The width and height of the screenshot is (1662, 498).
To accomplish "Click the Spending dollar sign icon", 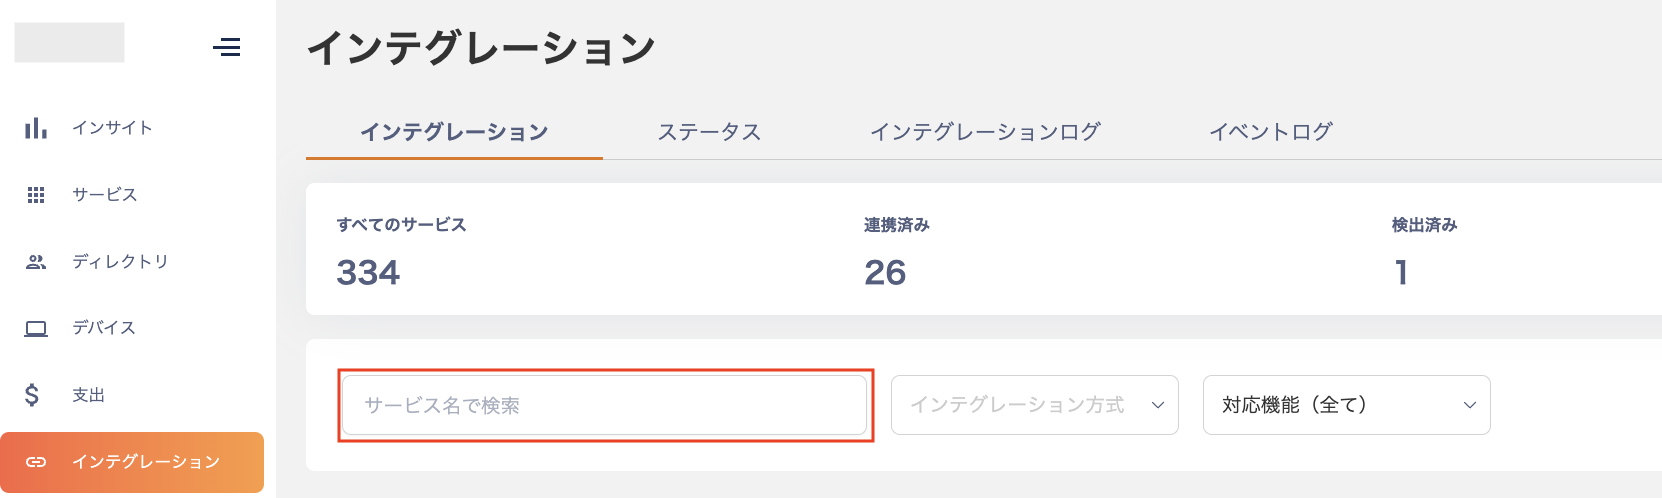I will click(x=32, y=395).
